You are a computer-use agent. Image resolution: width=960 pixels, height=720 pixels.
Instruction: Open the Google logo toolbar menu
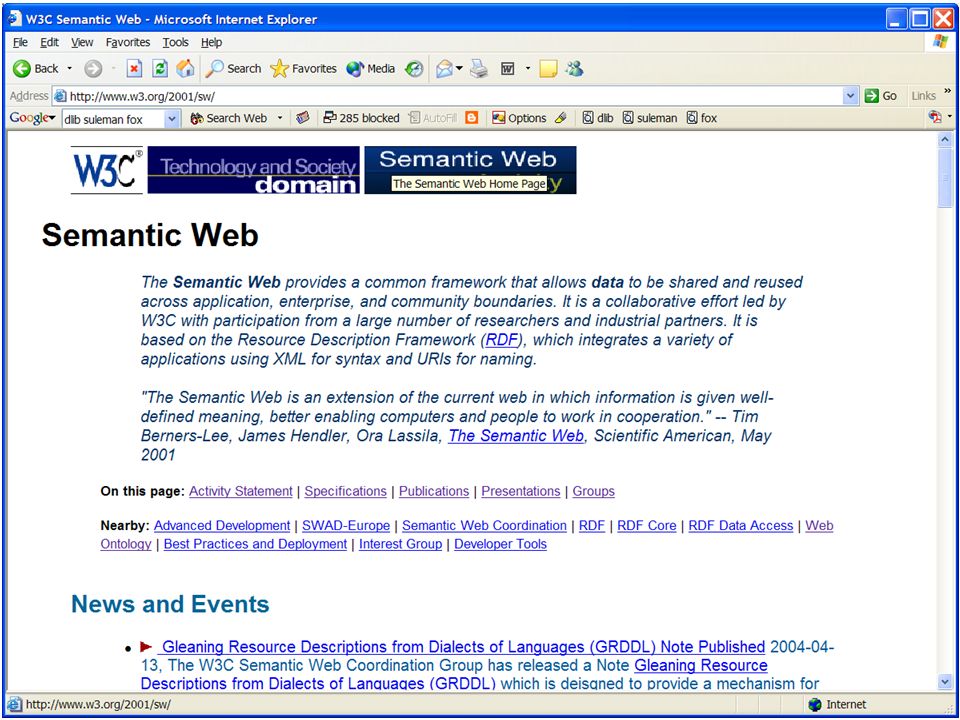(32, 118)
